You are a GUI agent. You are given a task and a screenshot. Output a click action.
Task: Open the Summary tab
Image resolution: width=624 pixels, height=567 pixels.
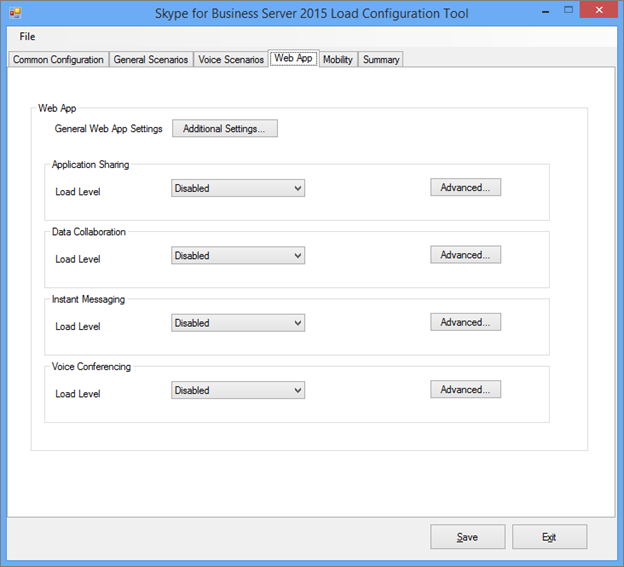coord(381,60)
